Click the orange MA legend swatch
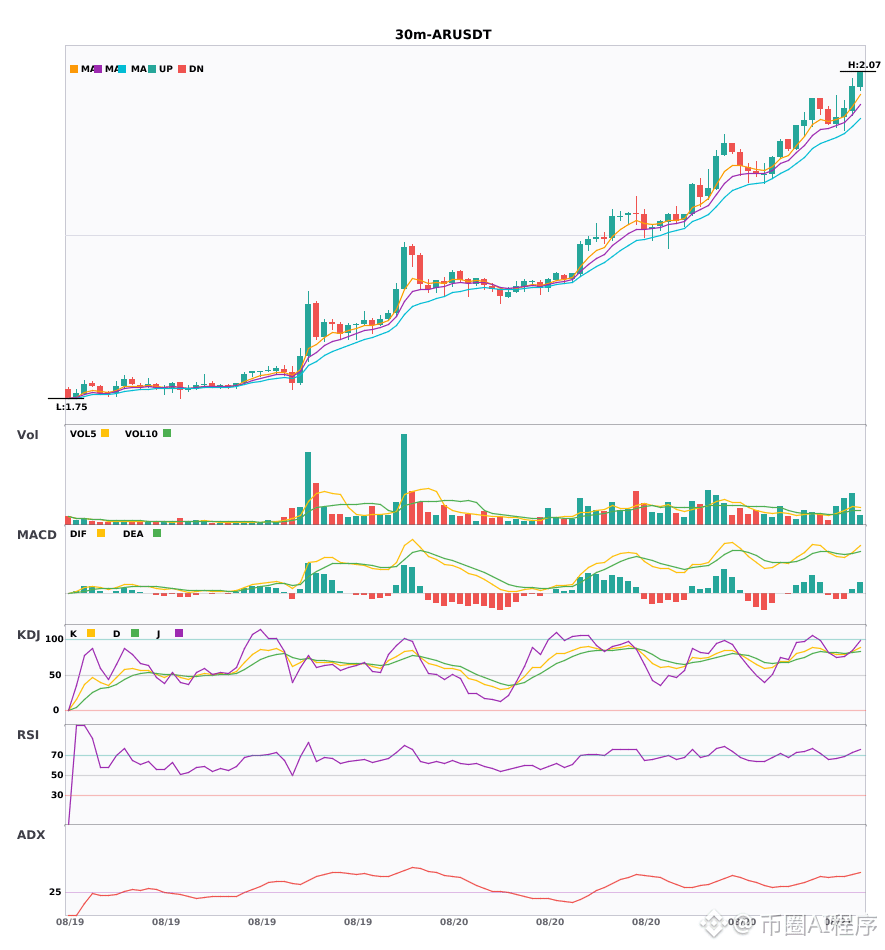This screenshot has width=885, height=950. 74,69
